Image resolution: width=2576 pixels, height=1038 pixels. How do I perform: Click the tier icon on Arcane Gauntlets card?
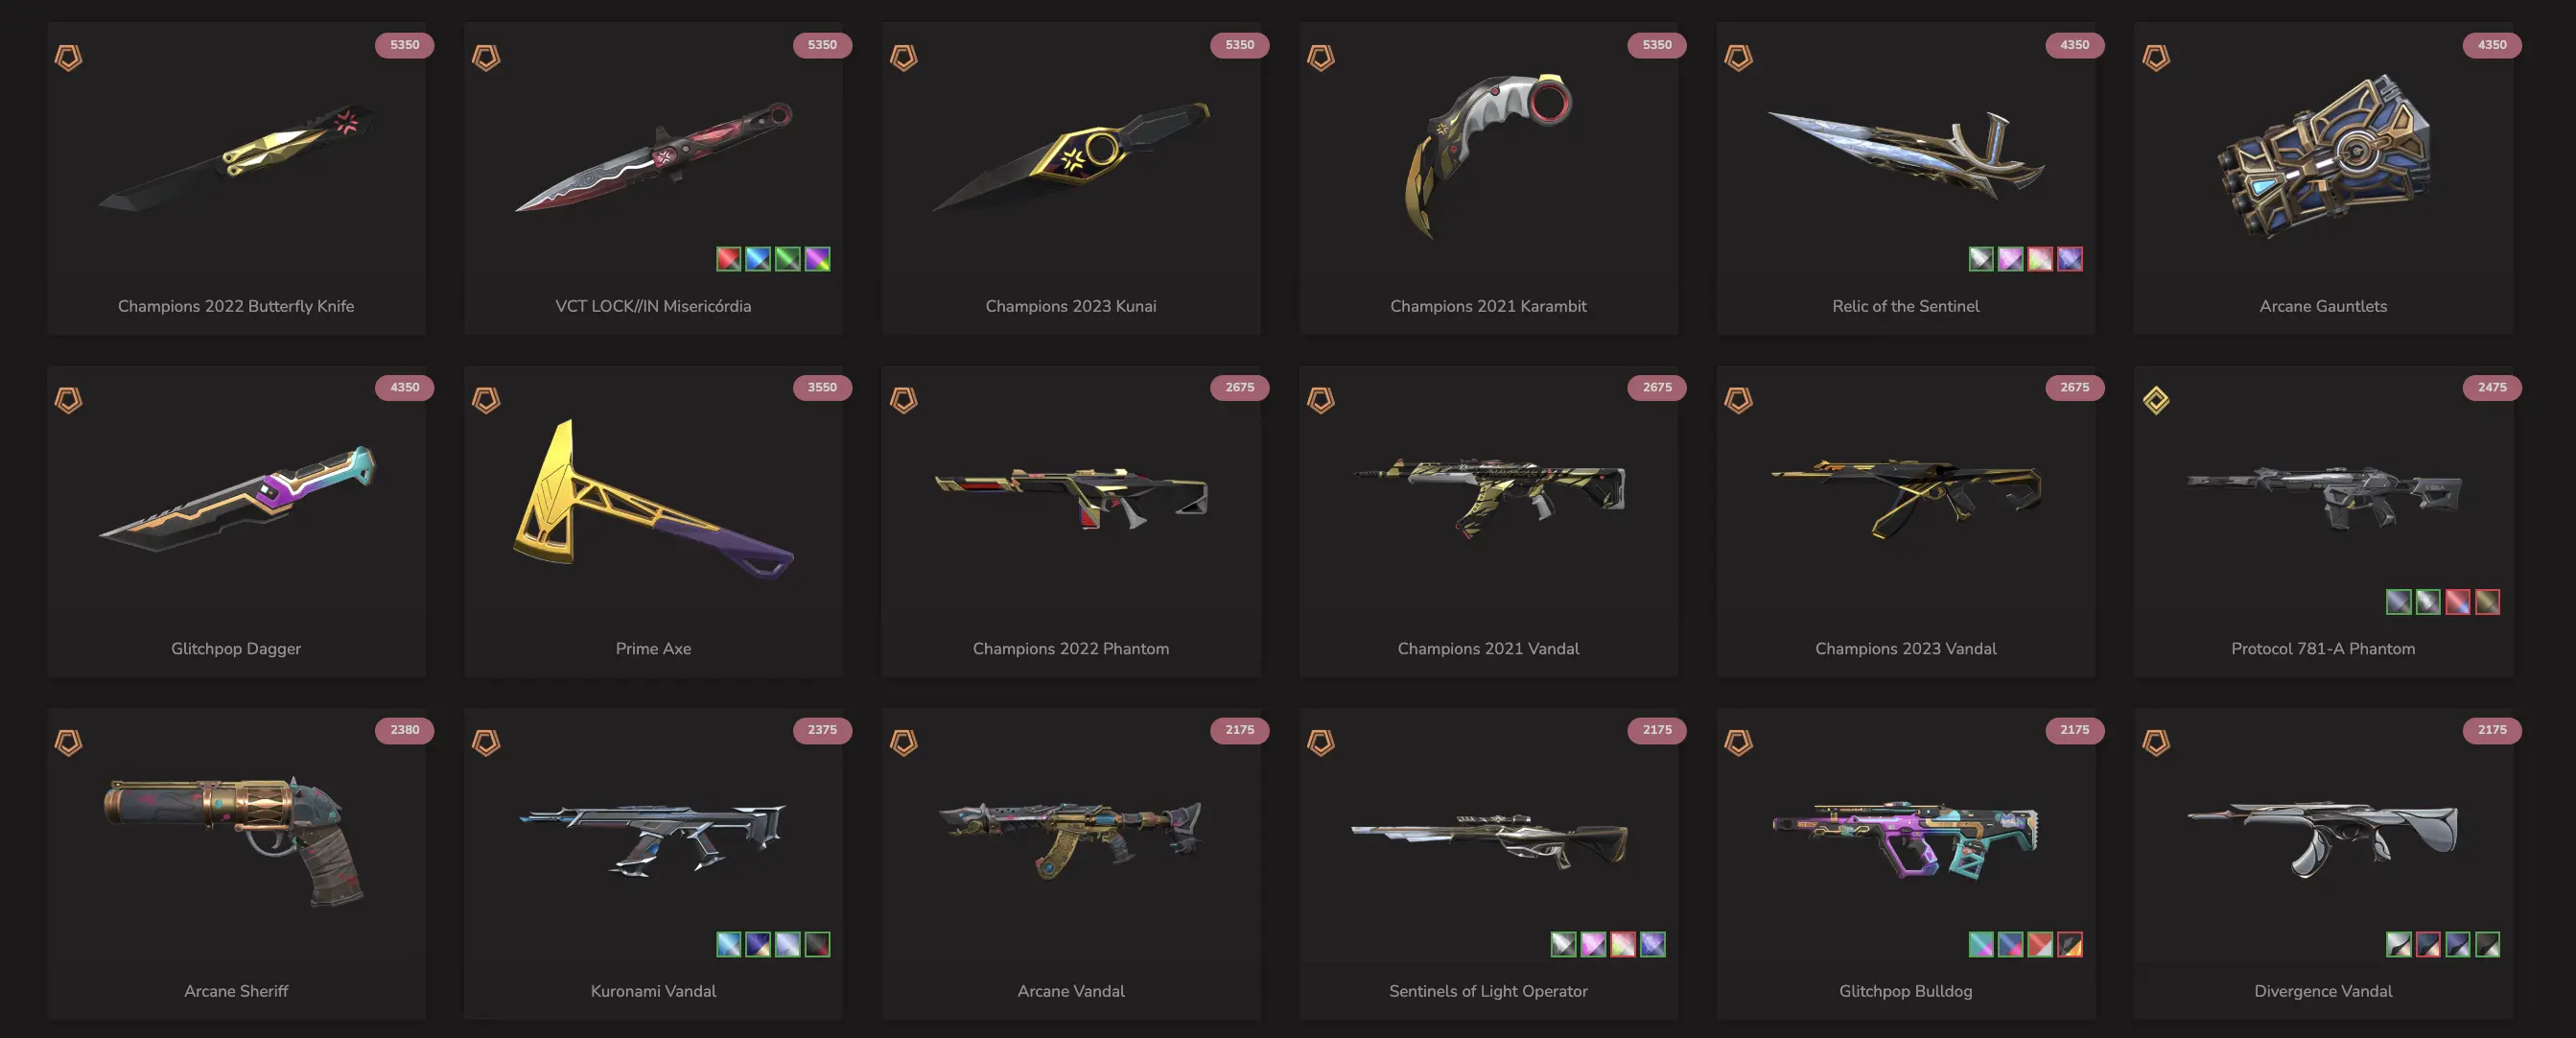(x=2156, y=57)
